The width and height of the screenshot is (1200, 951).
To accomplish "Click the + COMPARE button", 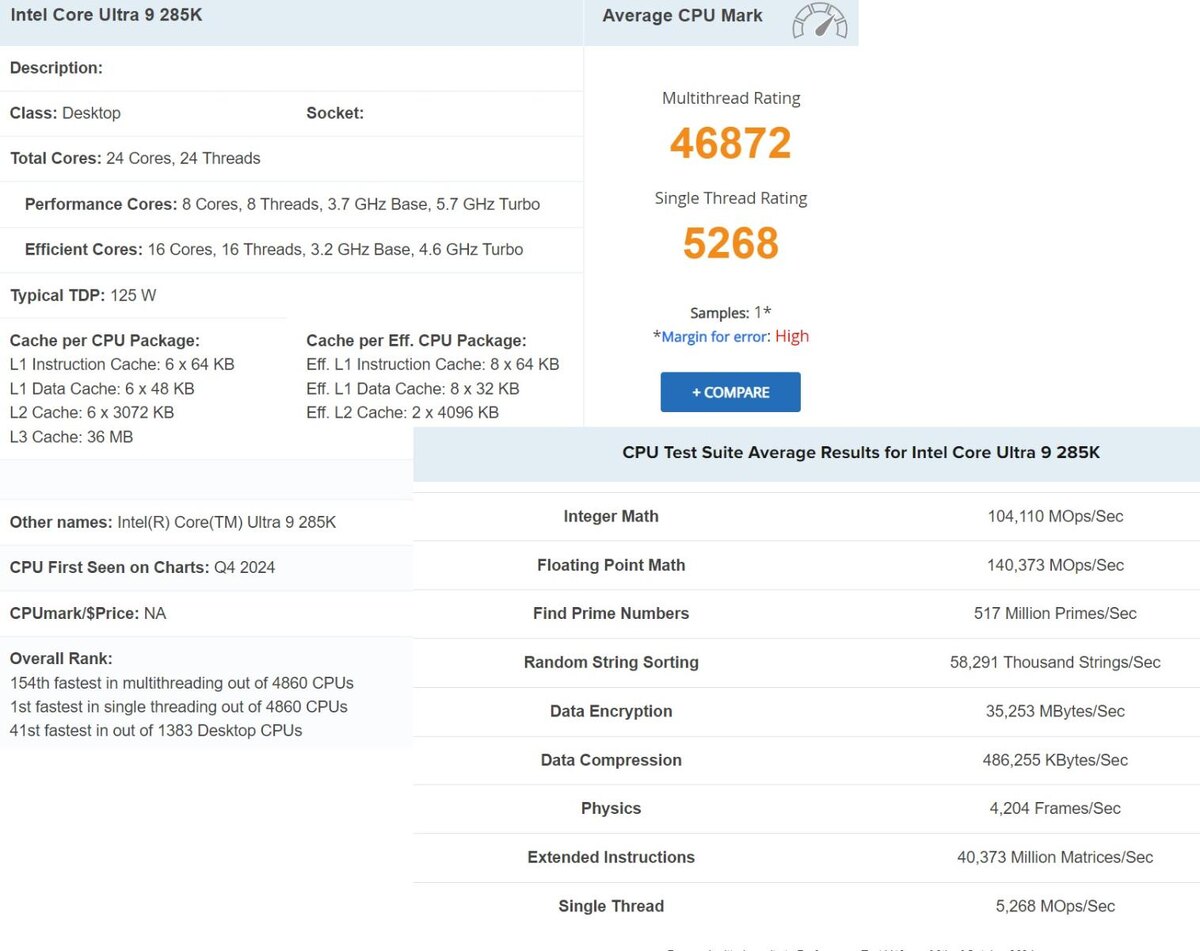I will pos(730,392).
